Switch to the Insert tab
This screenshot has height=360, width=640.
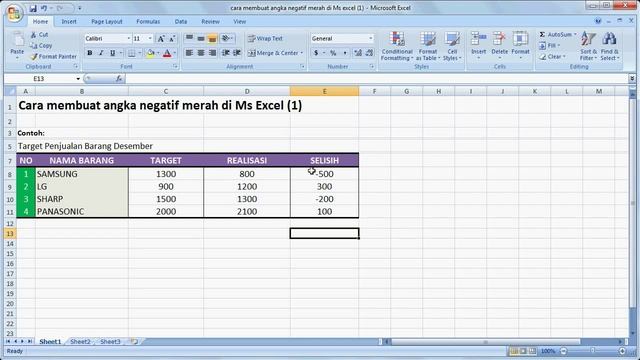click(69, 22)
